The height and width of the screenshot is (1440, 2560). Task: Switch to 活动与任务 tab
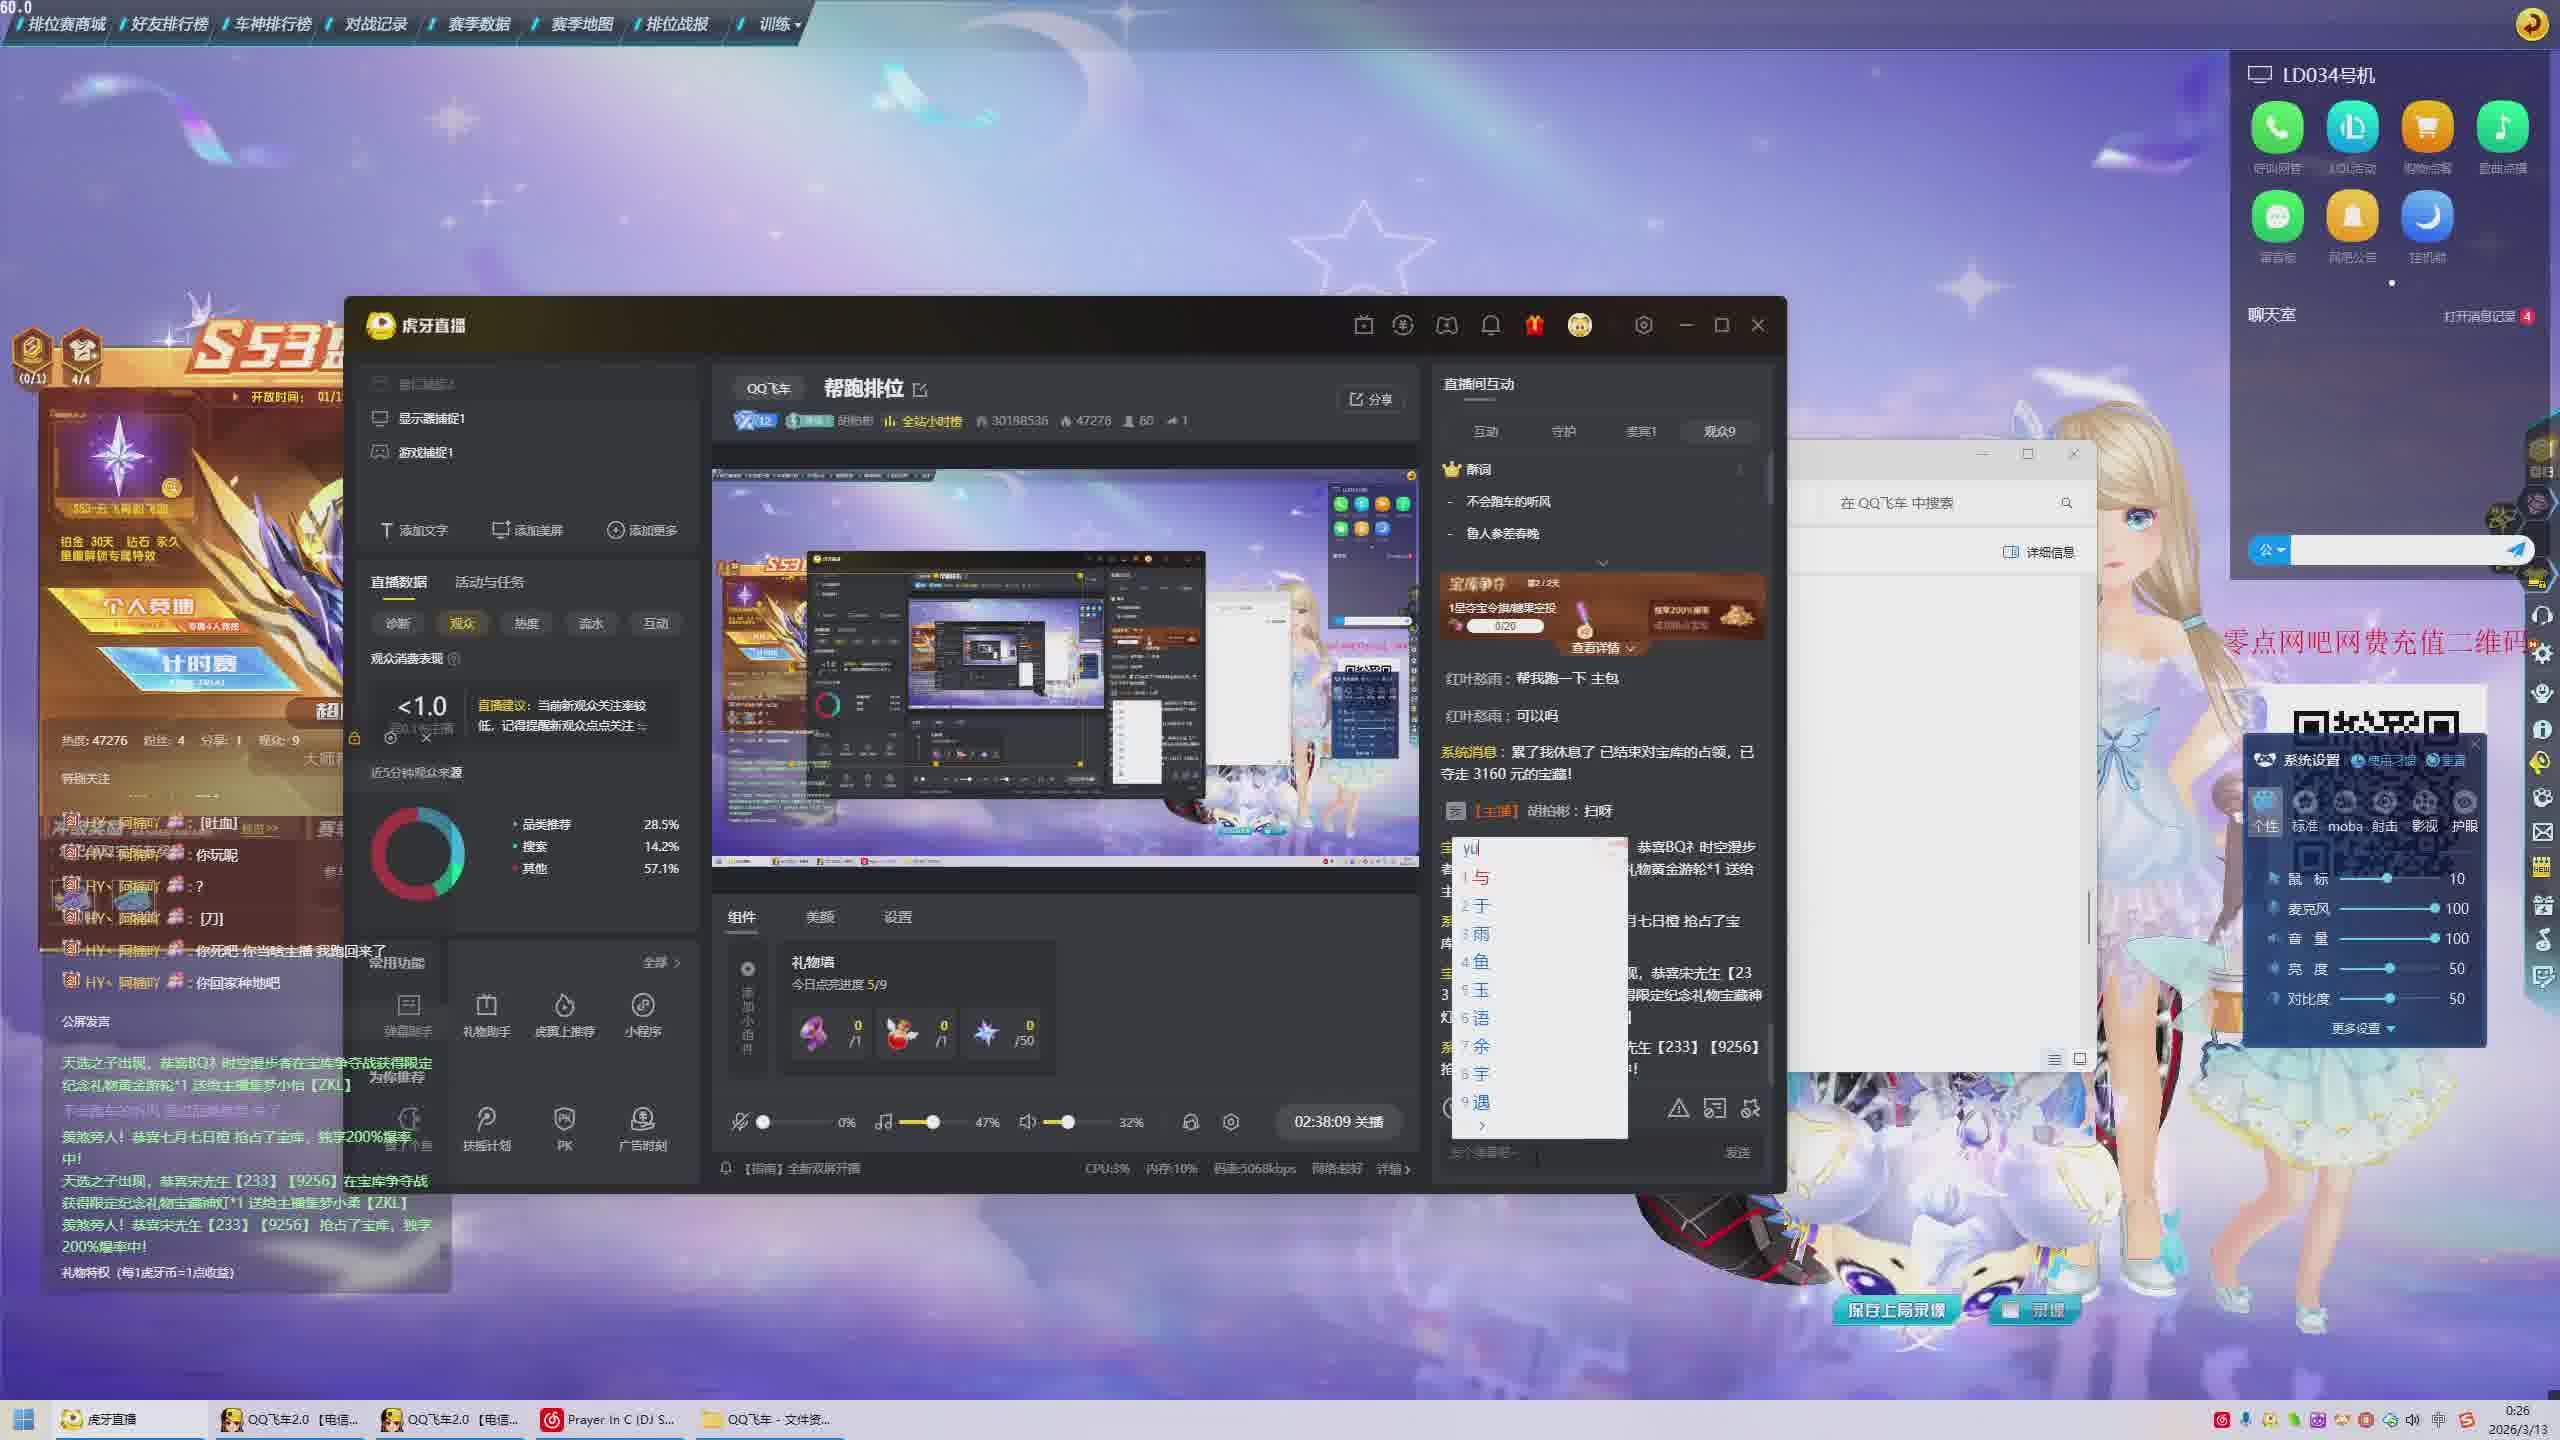click(489, 582)
